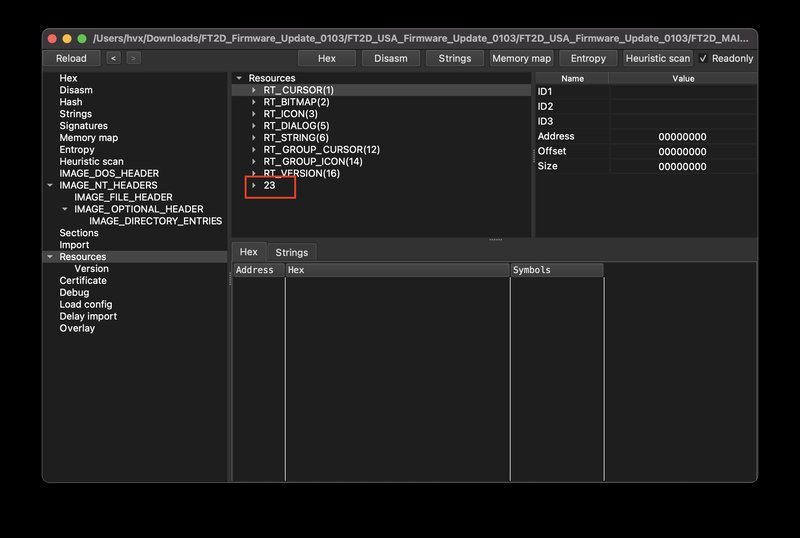Switch to the Hex tab
The width and height of the screenshot is (800, 538).
pos(248,252)
